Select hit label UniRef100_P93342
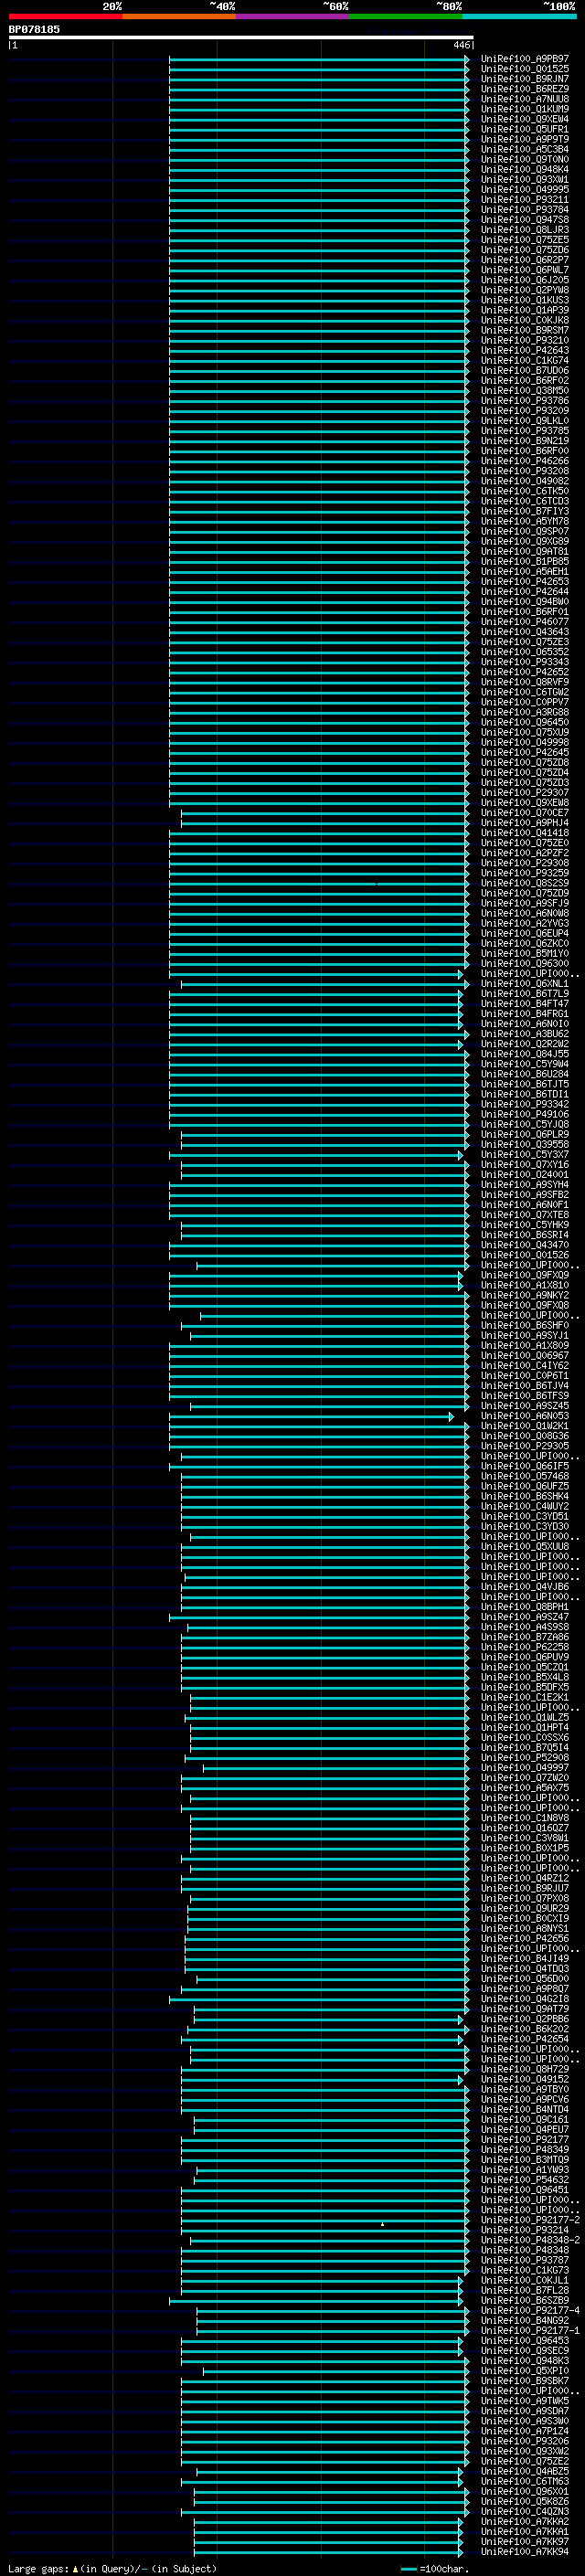This screenshot has height=2576, width=585. pos(524,1104)
